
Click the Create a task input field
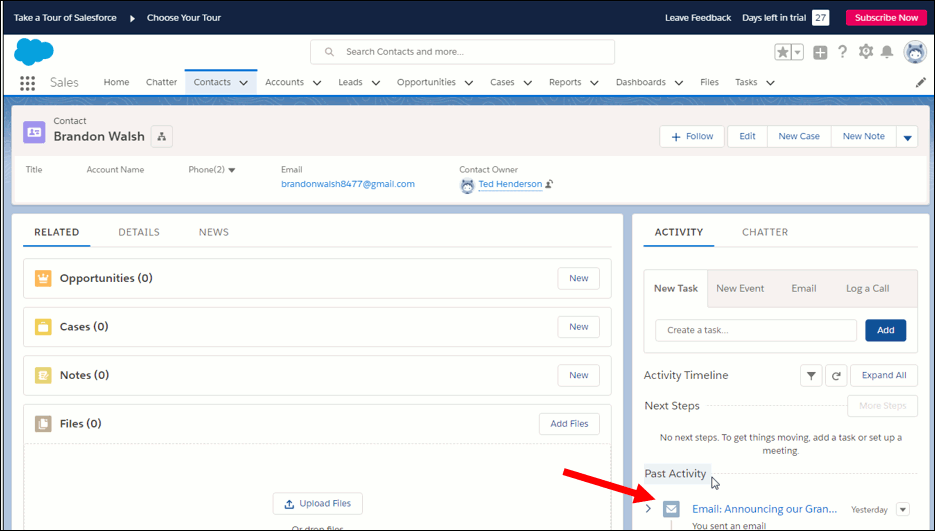click(756, 331)
